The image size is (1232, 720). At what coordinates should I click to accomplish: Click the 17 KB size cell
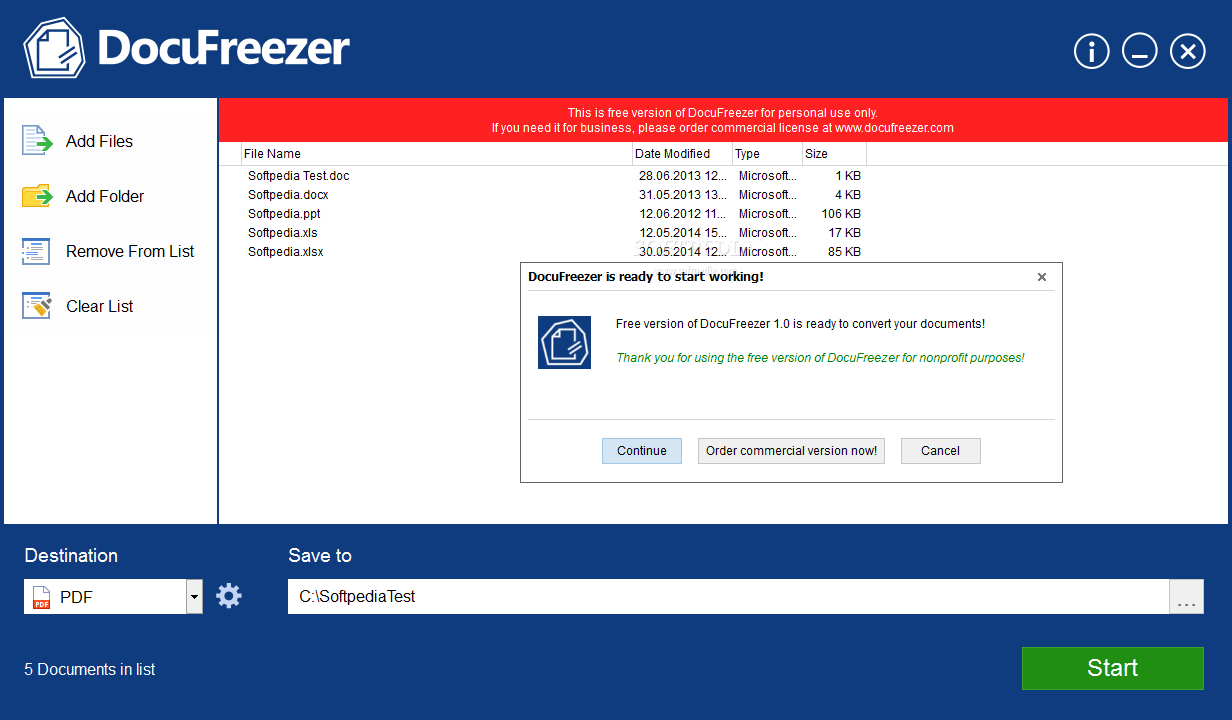point(844,233)
